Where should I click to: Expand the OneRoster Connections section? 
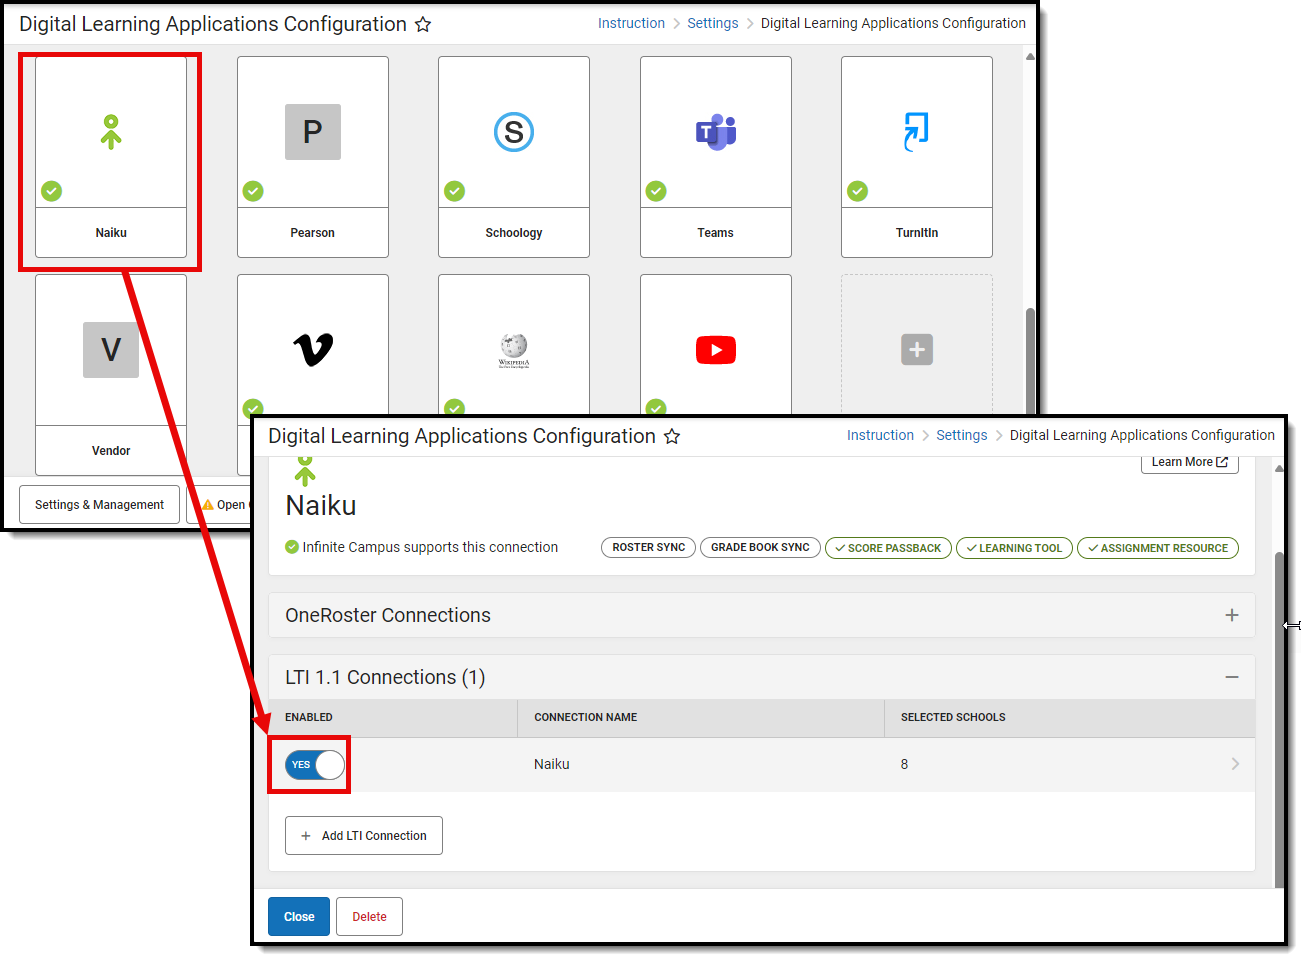(x=1232, y=615)
